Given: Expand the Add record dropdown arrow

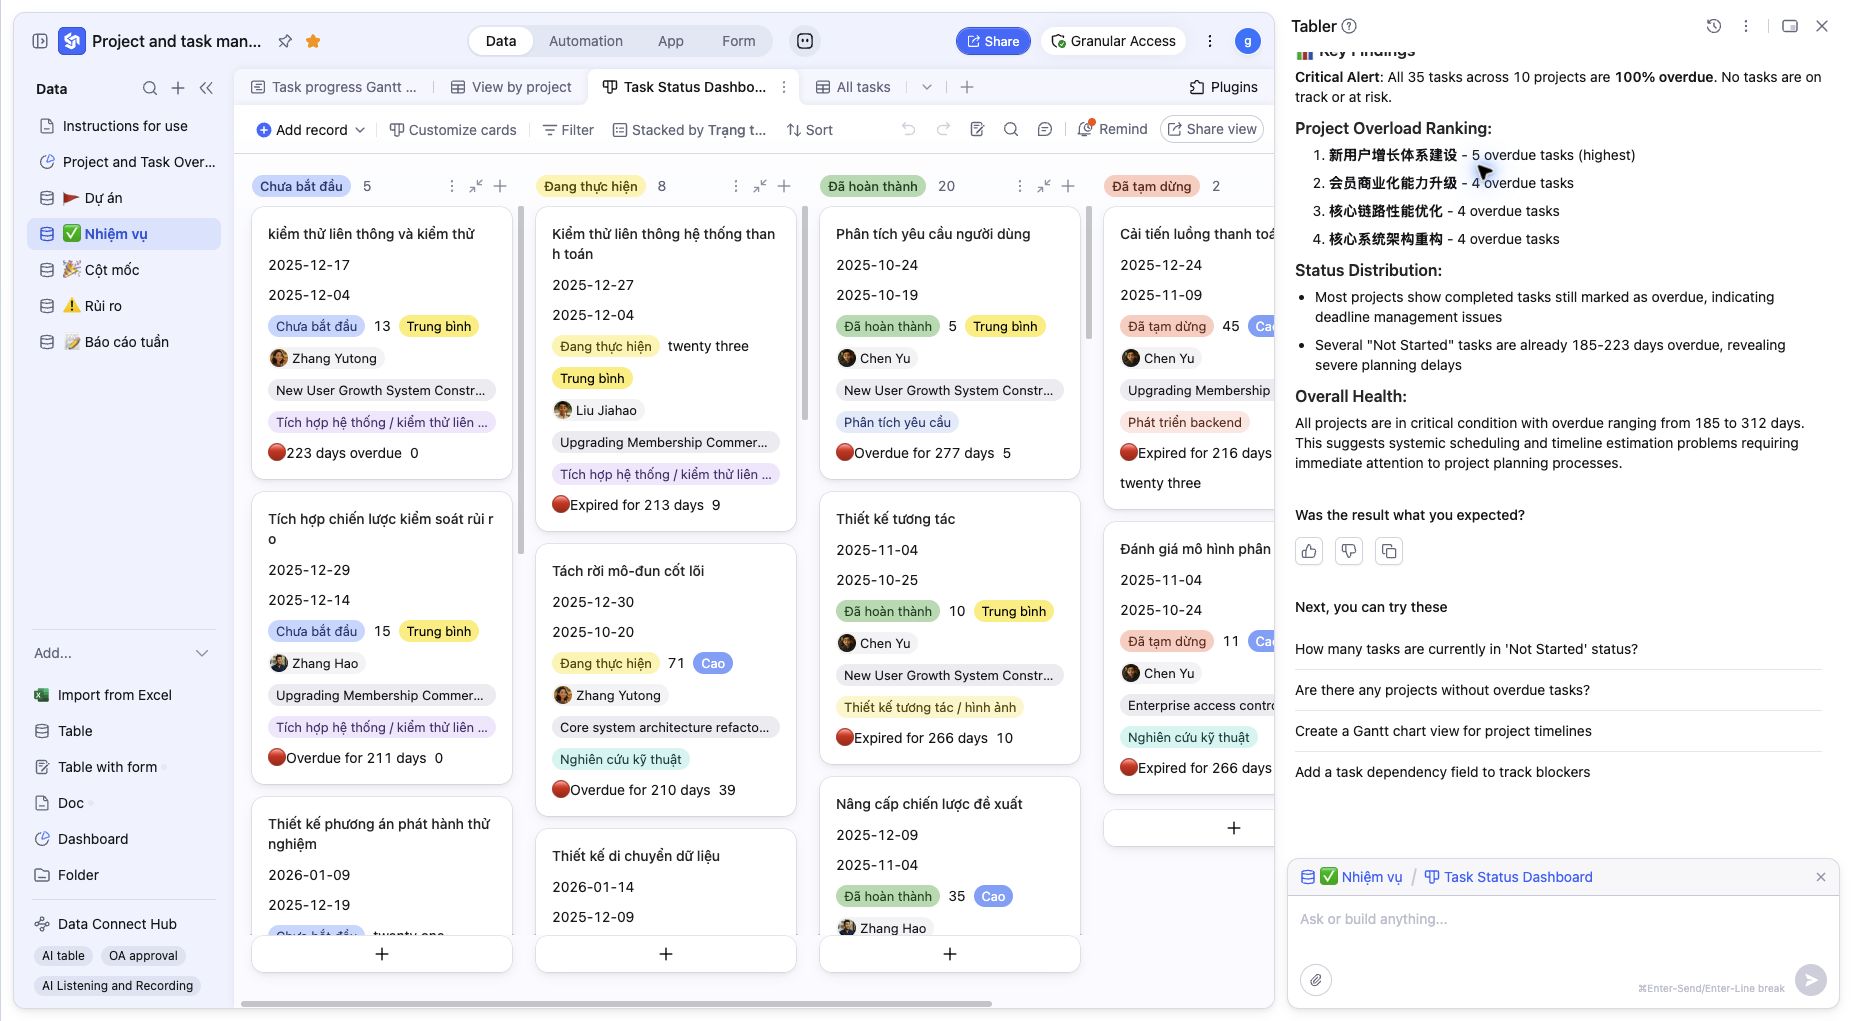Looking at the screenshot, I should [x=360, y=130].
